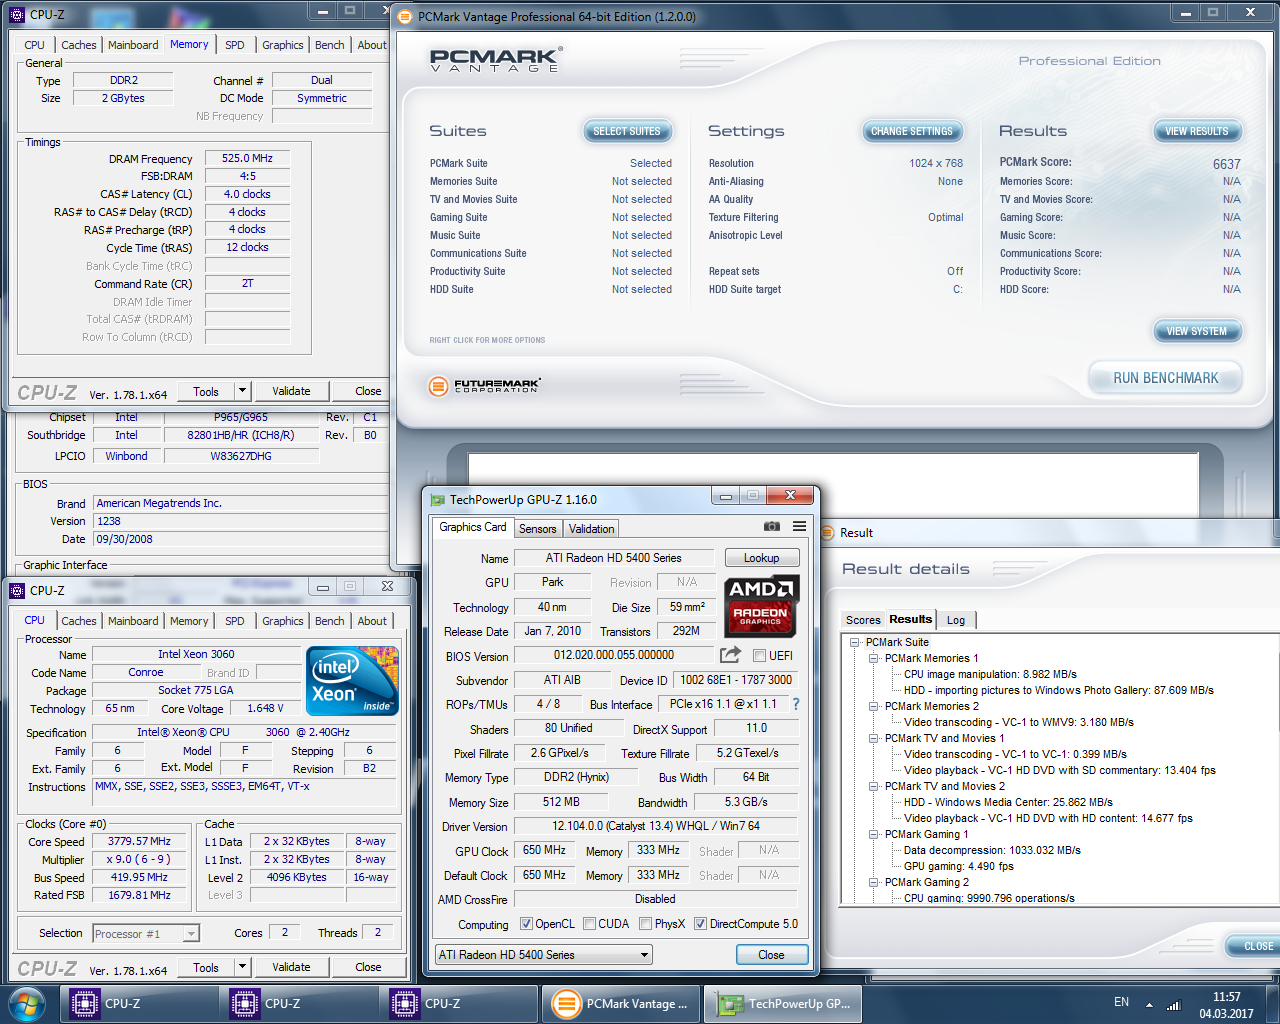Click the GPU Name field ATI Radeon HD 5400 Series

click(x=614, y=558)
